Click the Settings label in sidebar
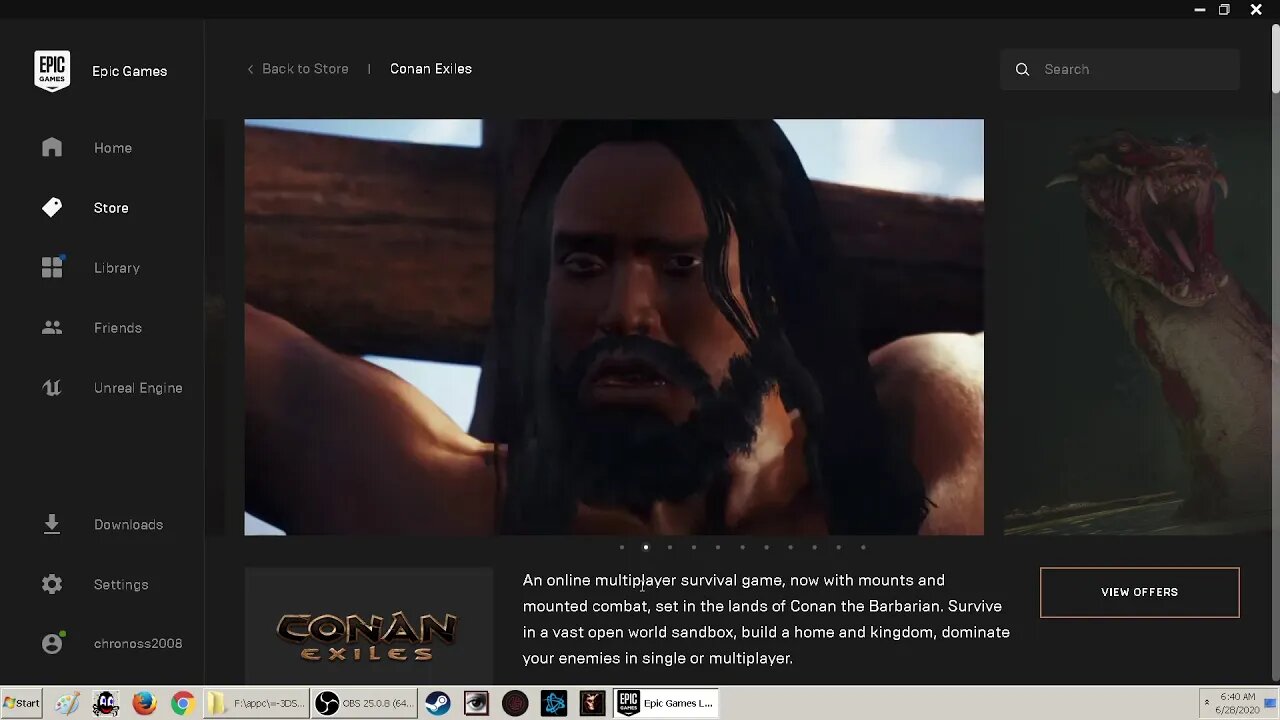Image resolution: width=1280 pixels, height=720 pixels. click(121, 584)
